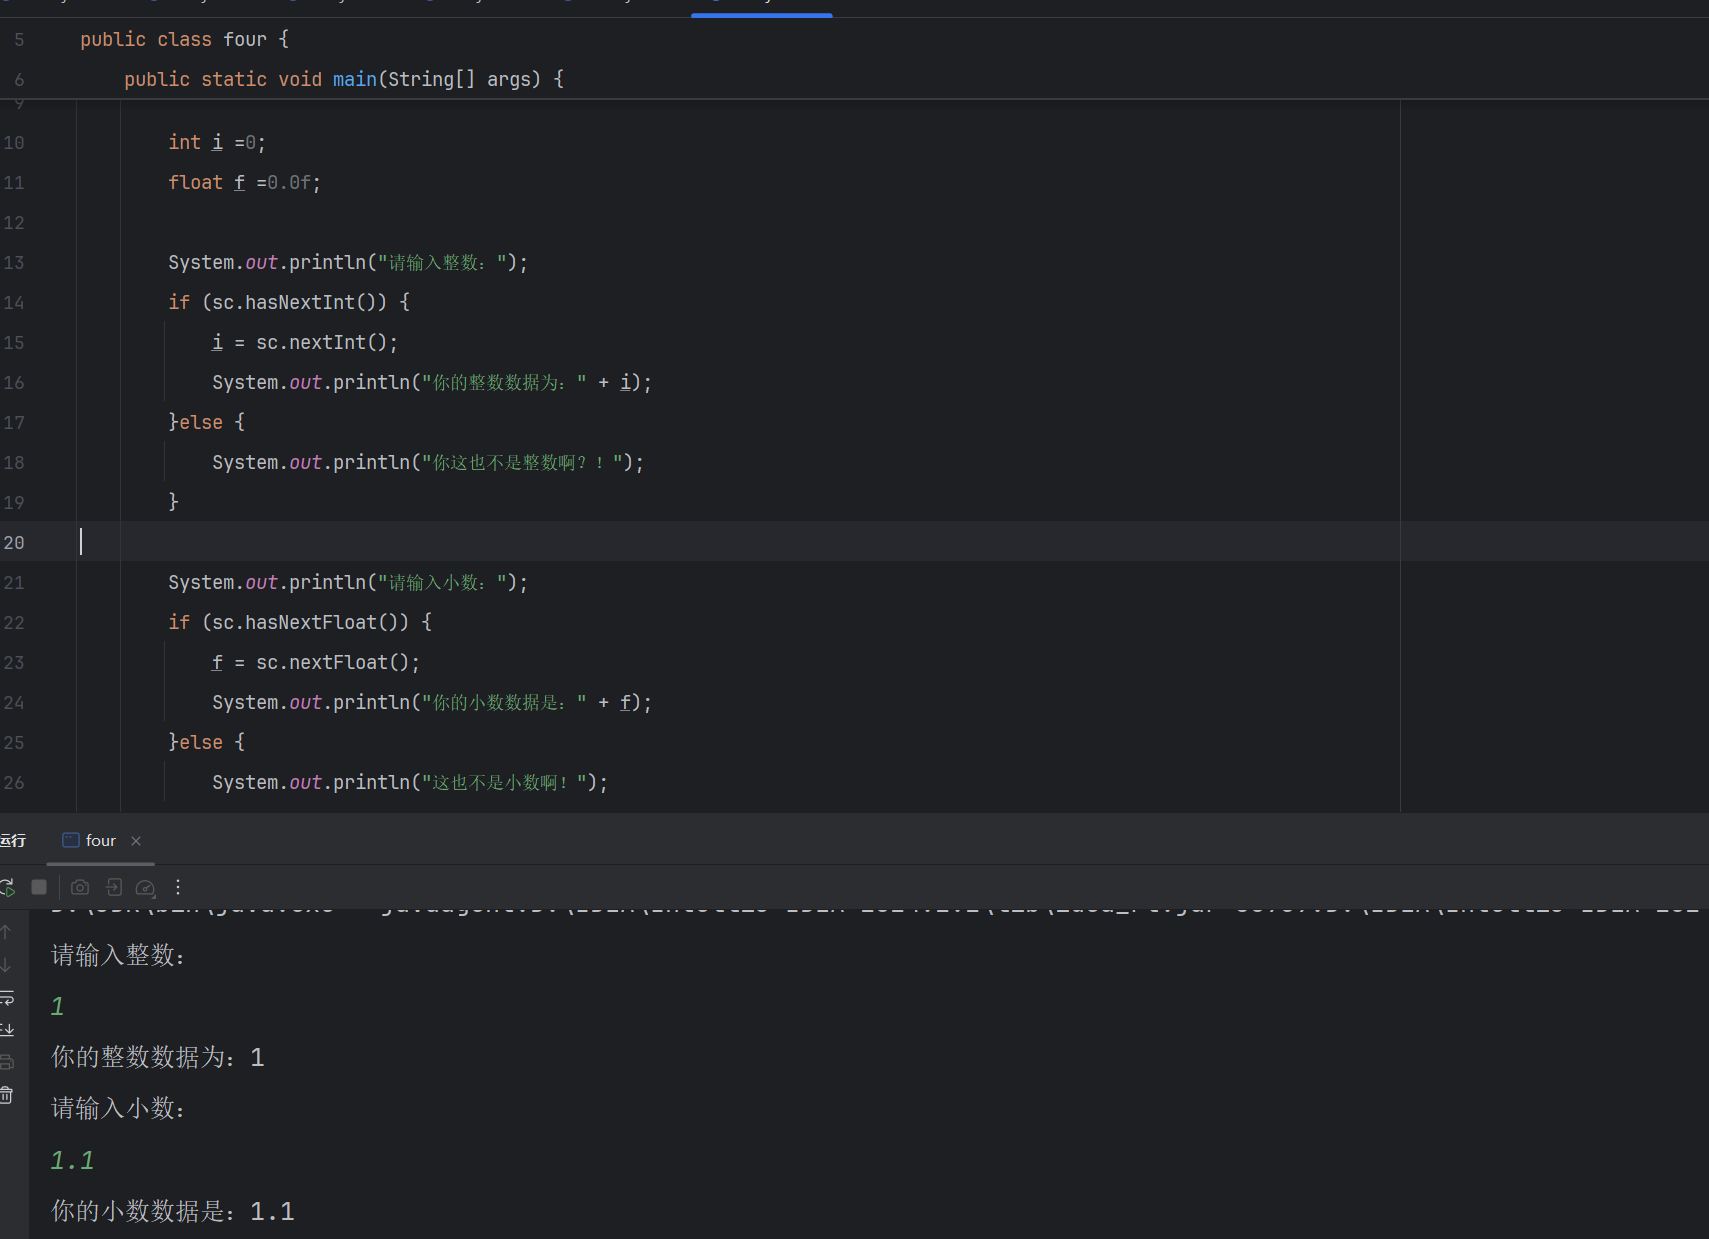Open the profiler gauge icon
The height and width of the screenshot is (1239, 1709).
tap(145, 887)
